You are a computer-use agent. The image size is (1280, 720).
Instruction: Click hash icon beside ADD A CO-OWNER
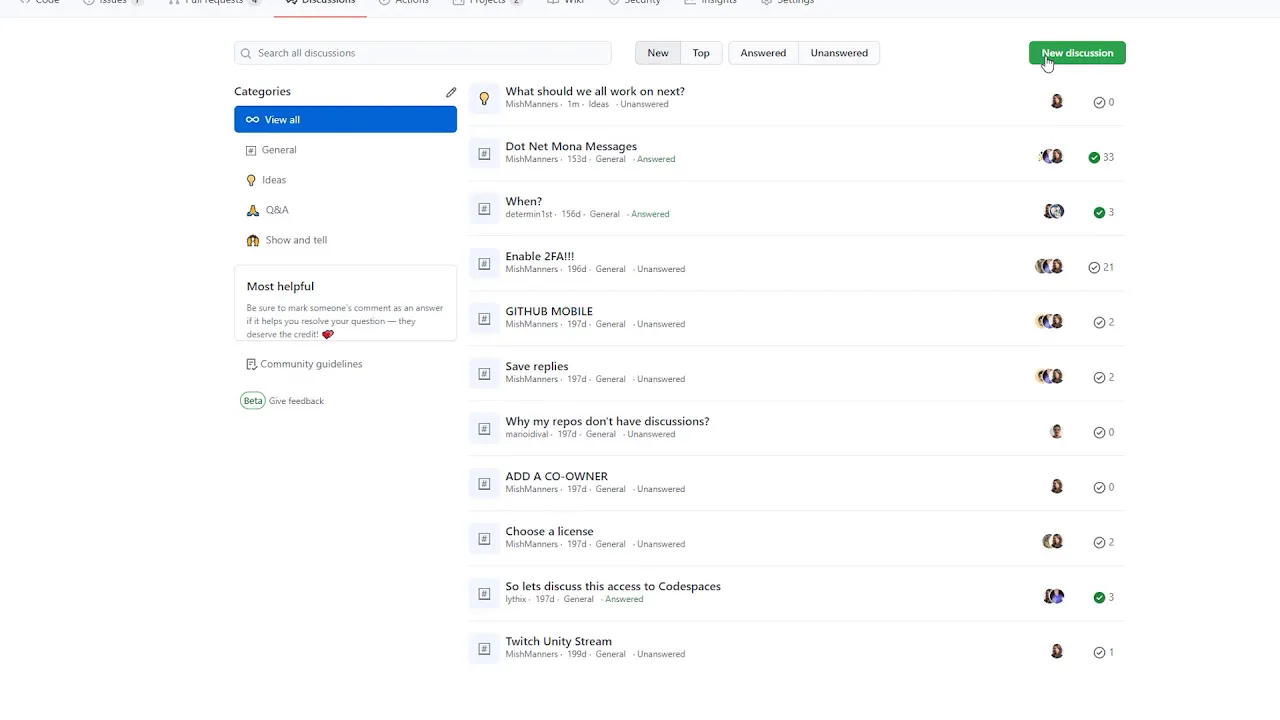pos(484,483)
